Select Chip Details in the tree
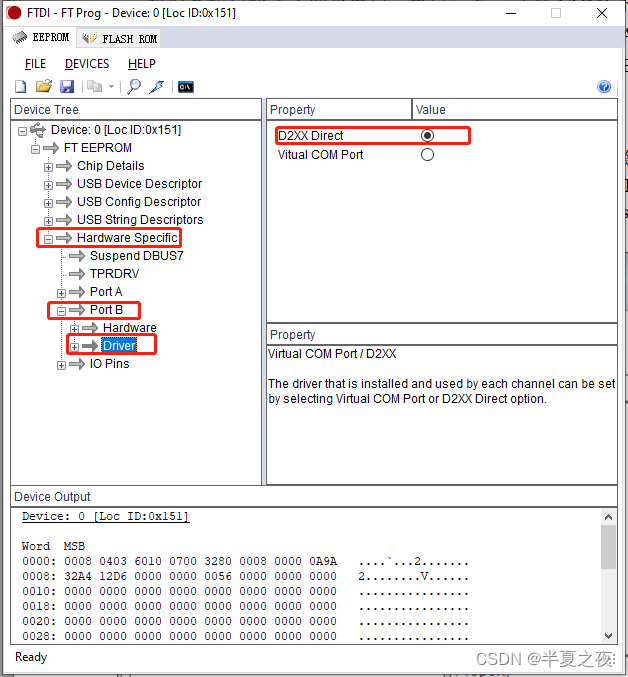Image resolution: width=628 pixels, height=677 pixels. 110,166
